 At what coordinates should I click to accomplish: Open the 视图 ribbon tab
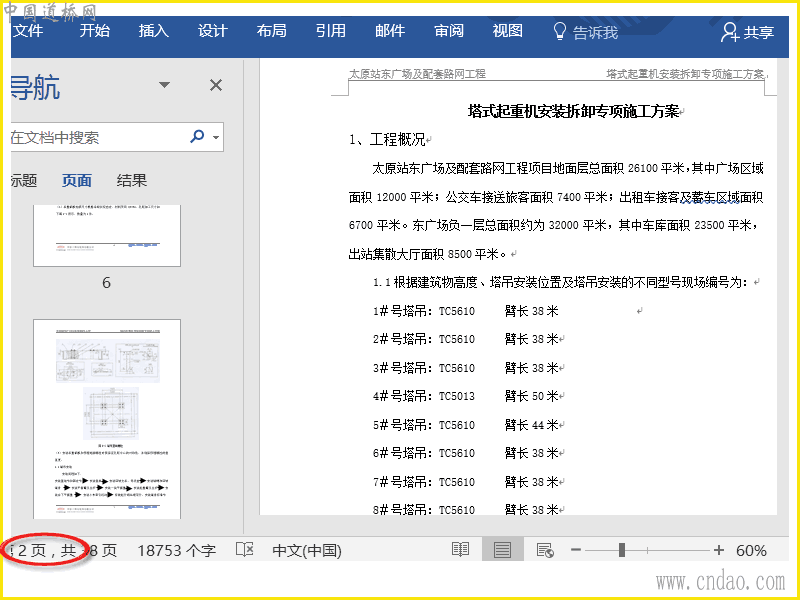point(508,31)
